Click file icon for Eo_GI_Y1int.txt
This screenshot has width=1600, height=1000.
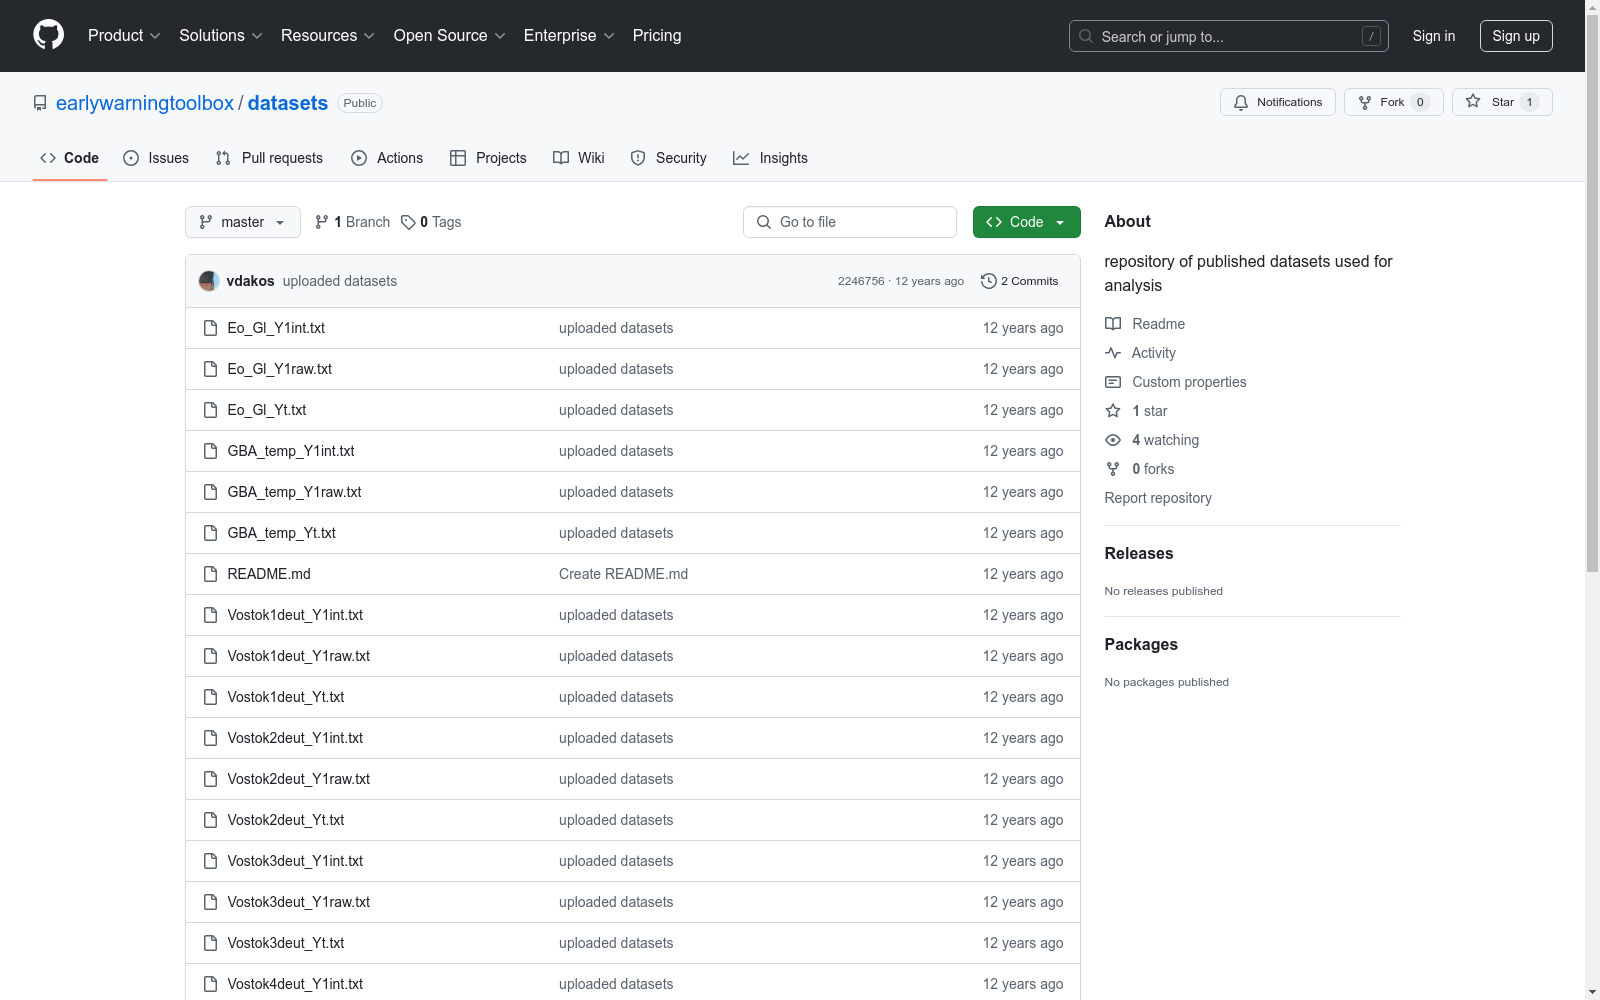click(x=210, y=328)
